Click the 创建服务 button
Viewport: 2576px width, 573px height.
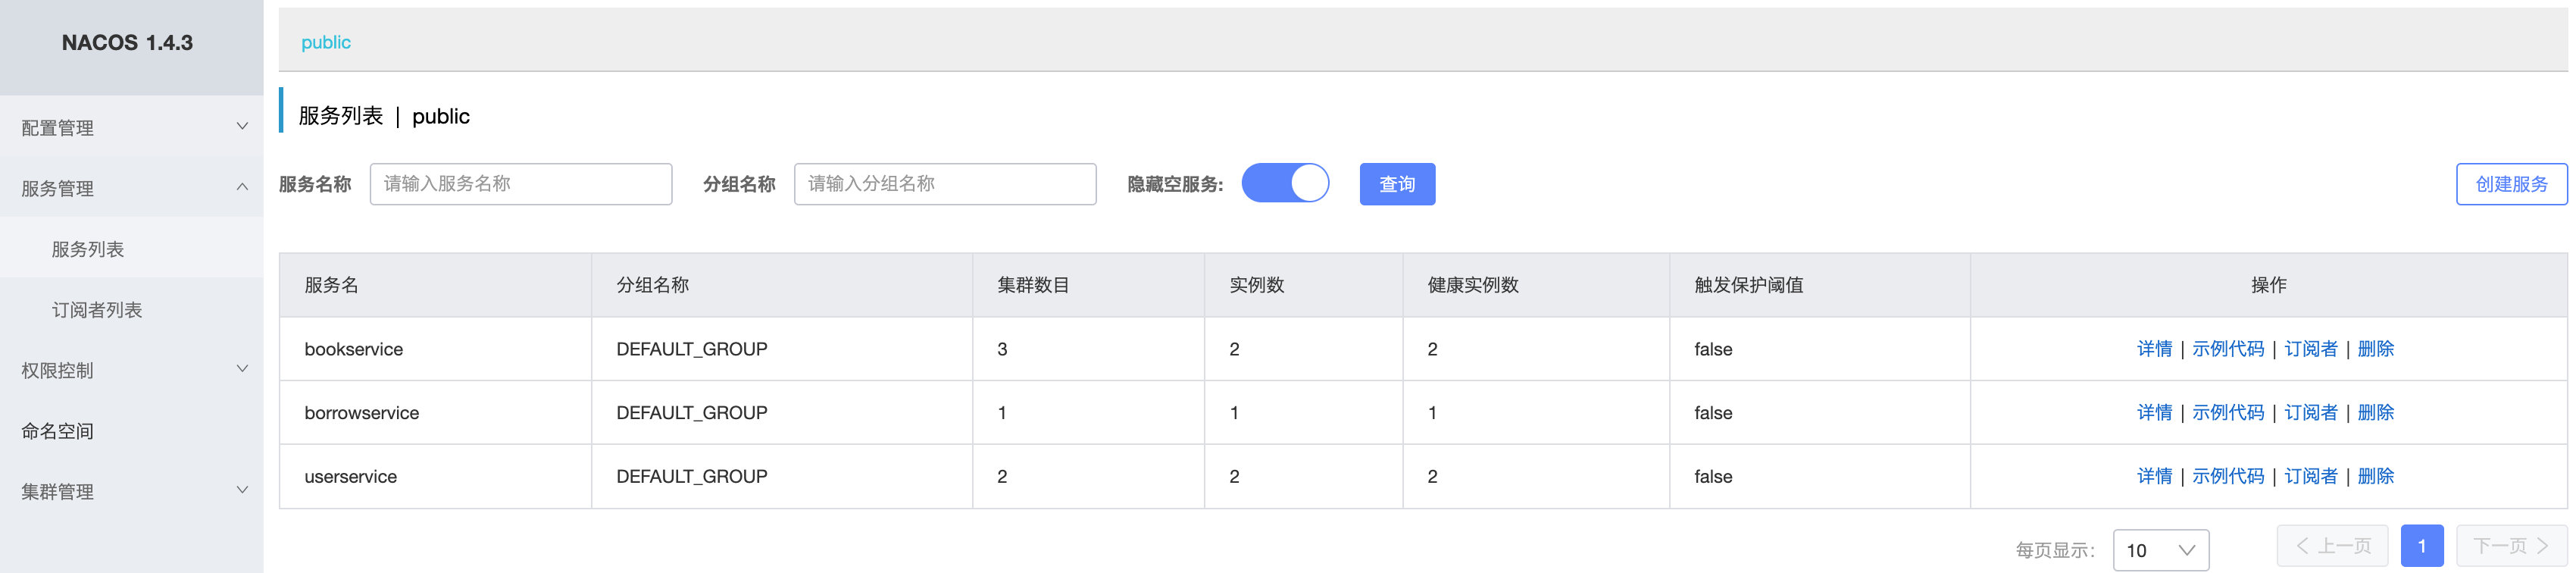[x=2510, y=184]
